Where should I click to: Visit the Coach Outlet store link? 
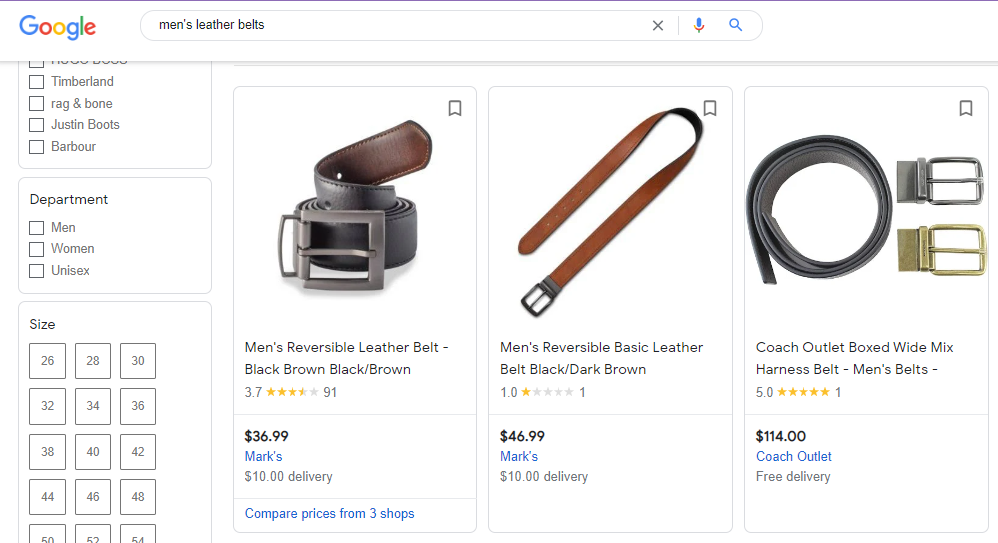794,456
